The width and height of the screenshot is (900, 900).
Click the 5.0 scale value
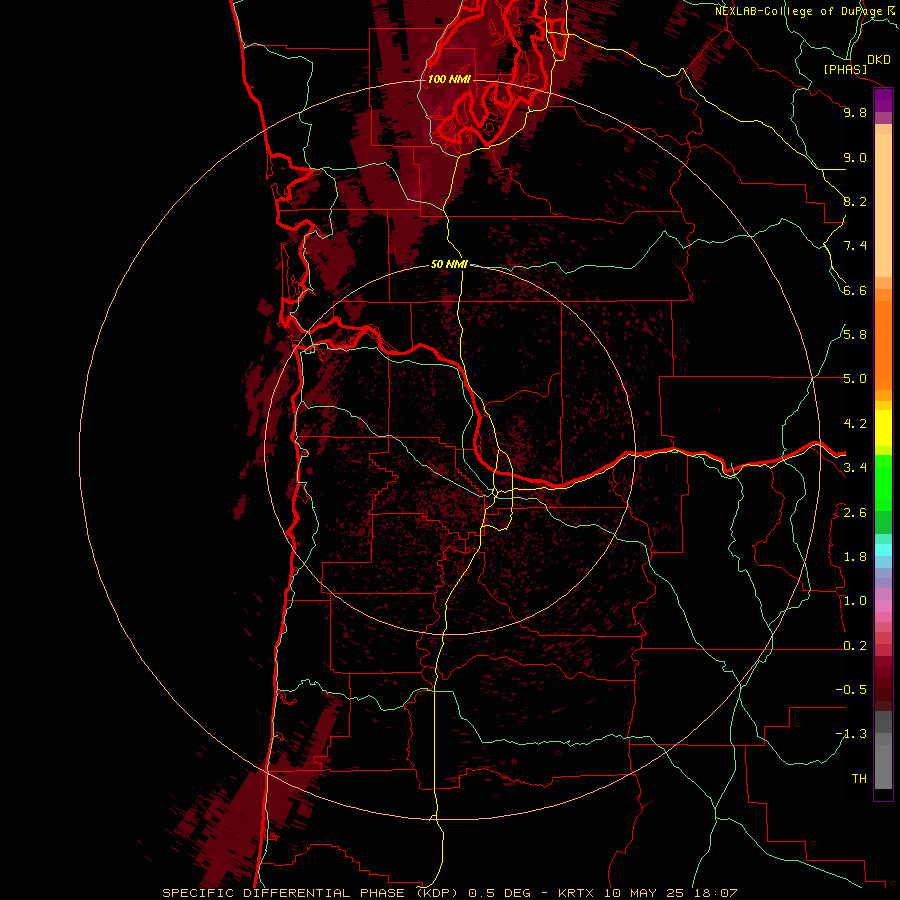pos(855,379)
